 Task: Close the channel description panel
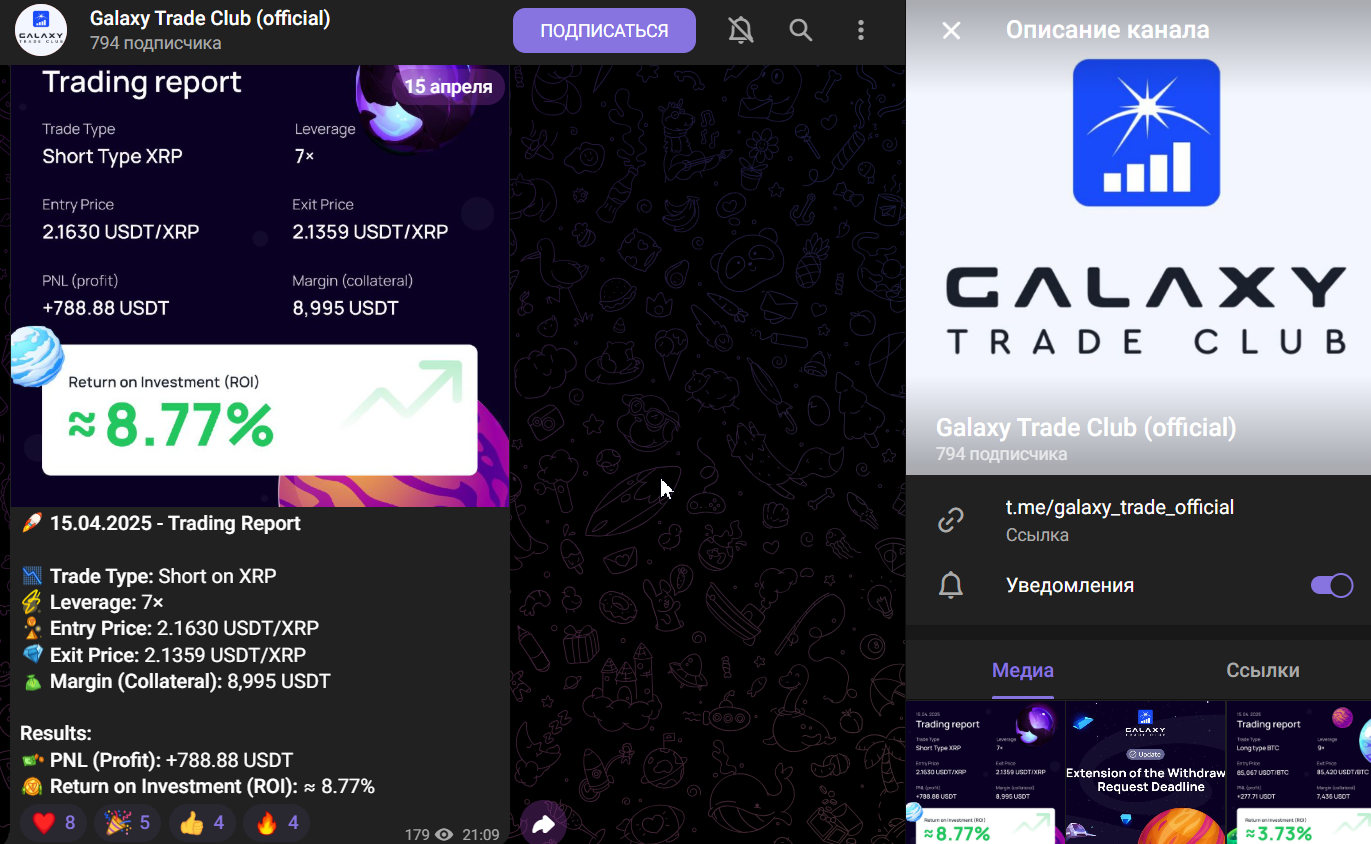click(951, 31)
